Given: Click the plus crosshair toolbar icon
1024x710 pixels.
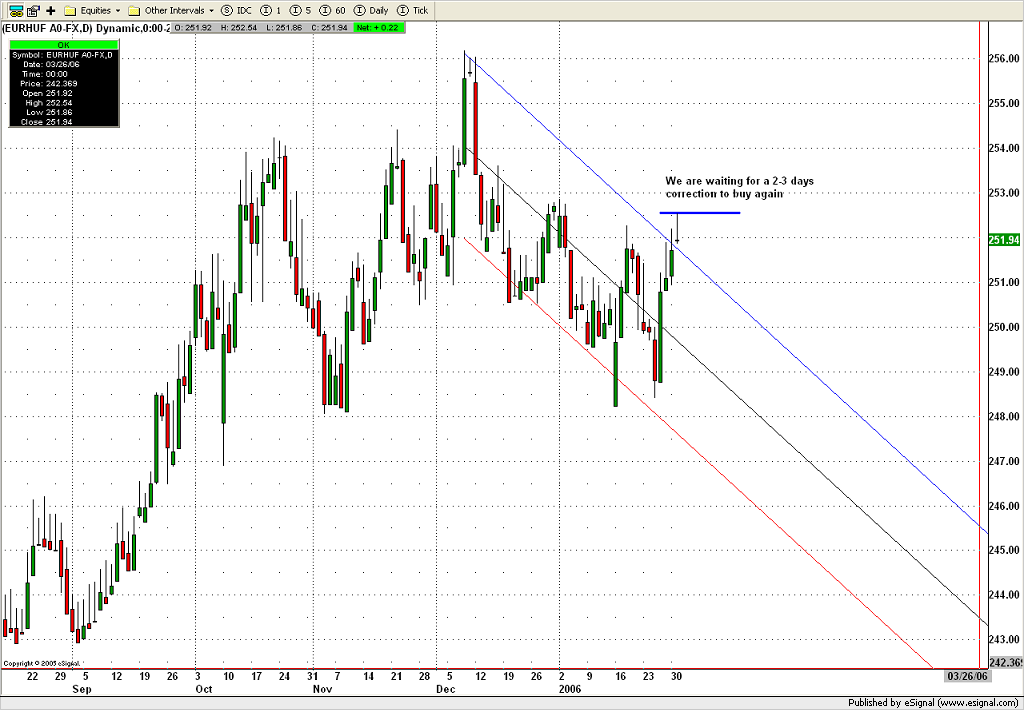Looking at the screenshot, I should click(x=50, y=10).
